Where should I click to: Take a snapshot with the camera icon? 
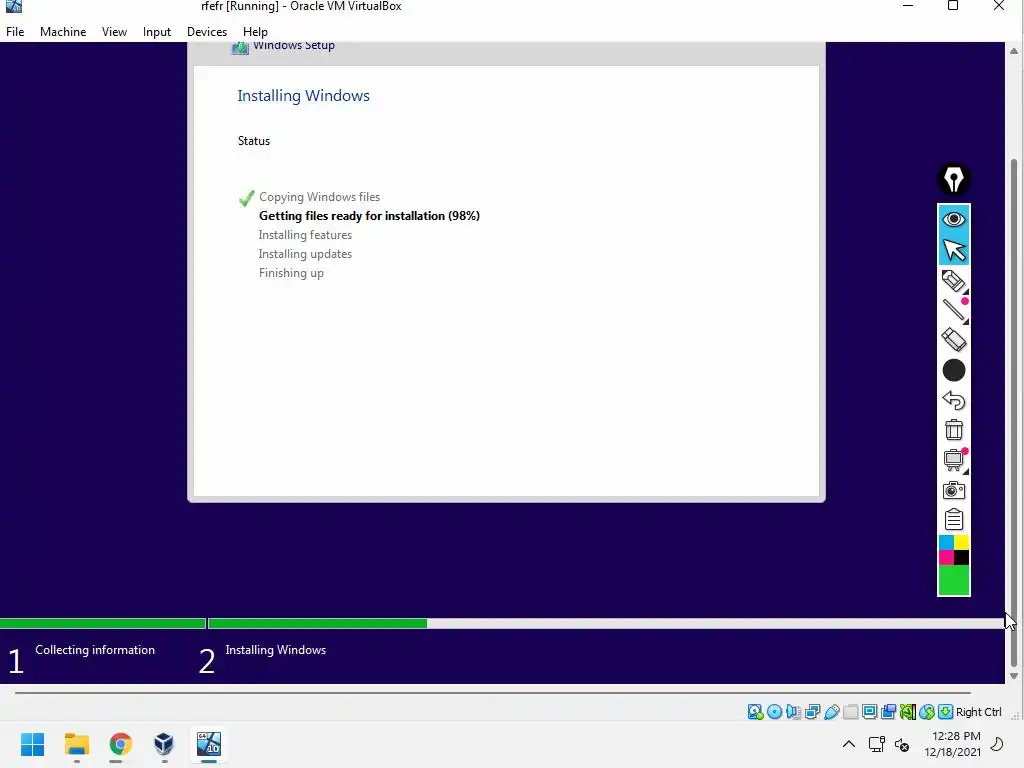coord(953,490)
